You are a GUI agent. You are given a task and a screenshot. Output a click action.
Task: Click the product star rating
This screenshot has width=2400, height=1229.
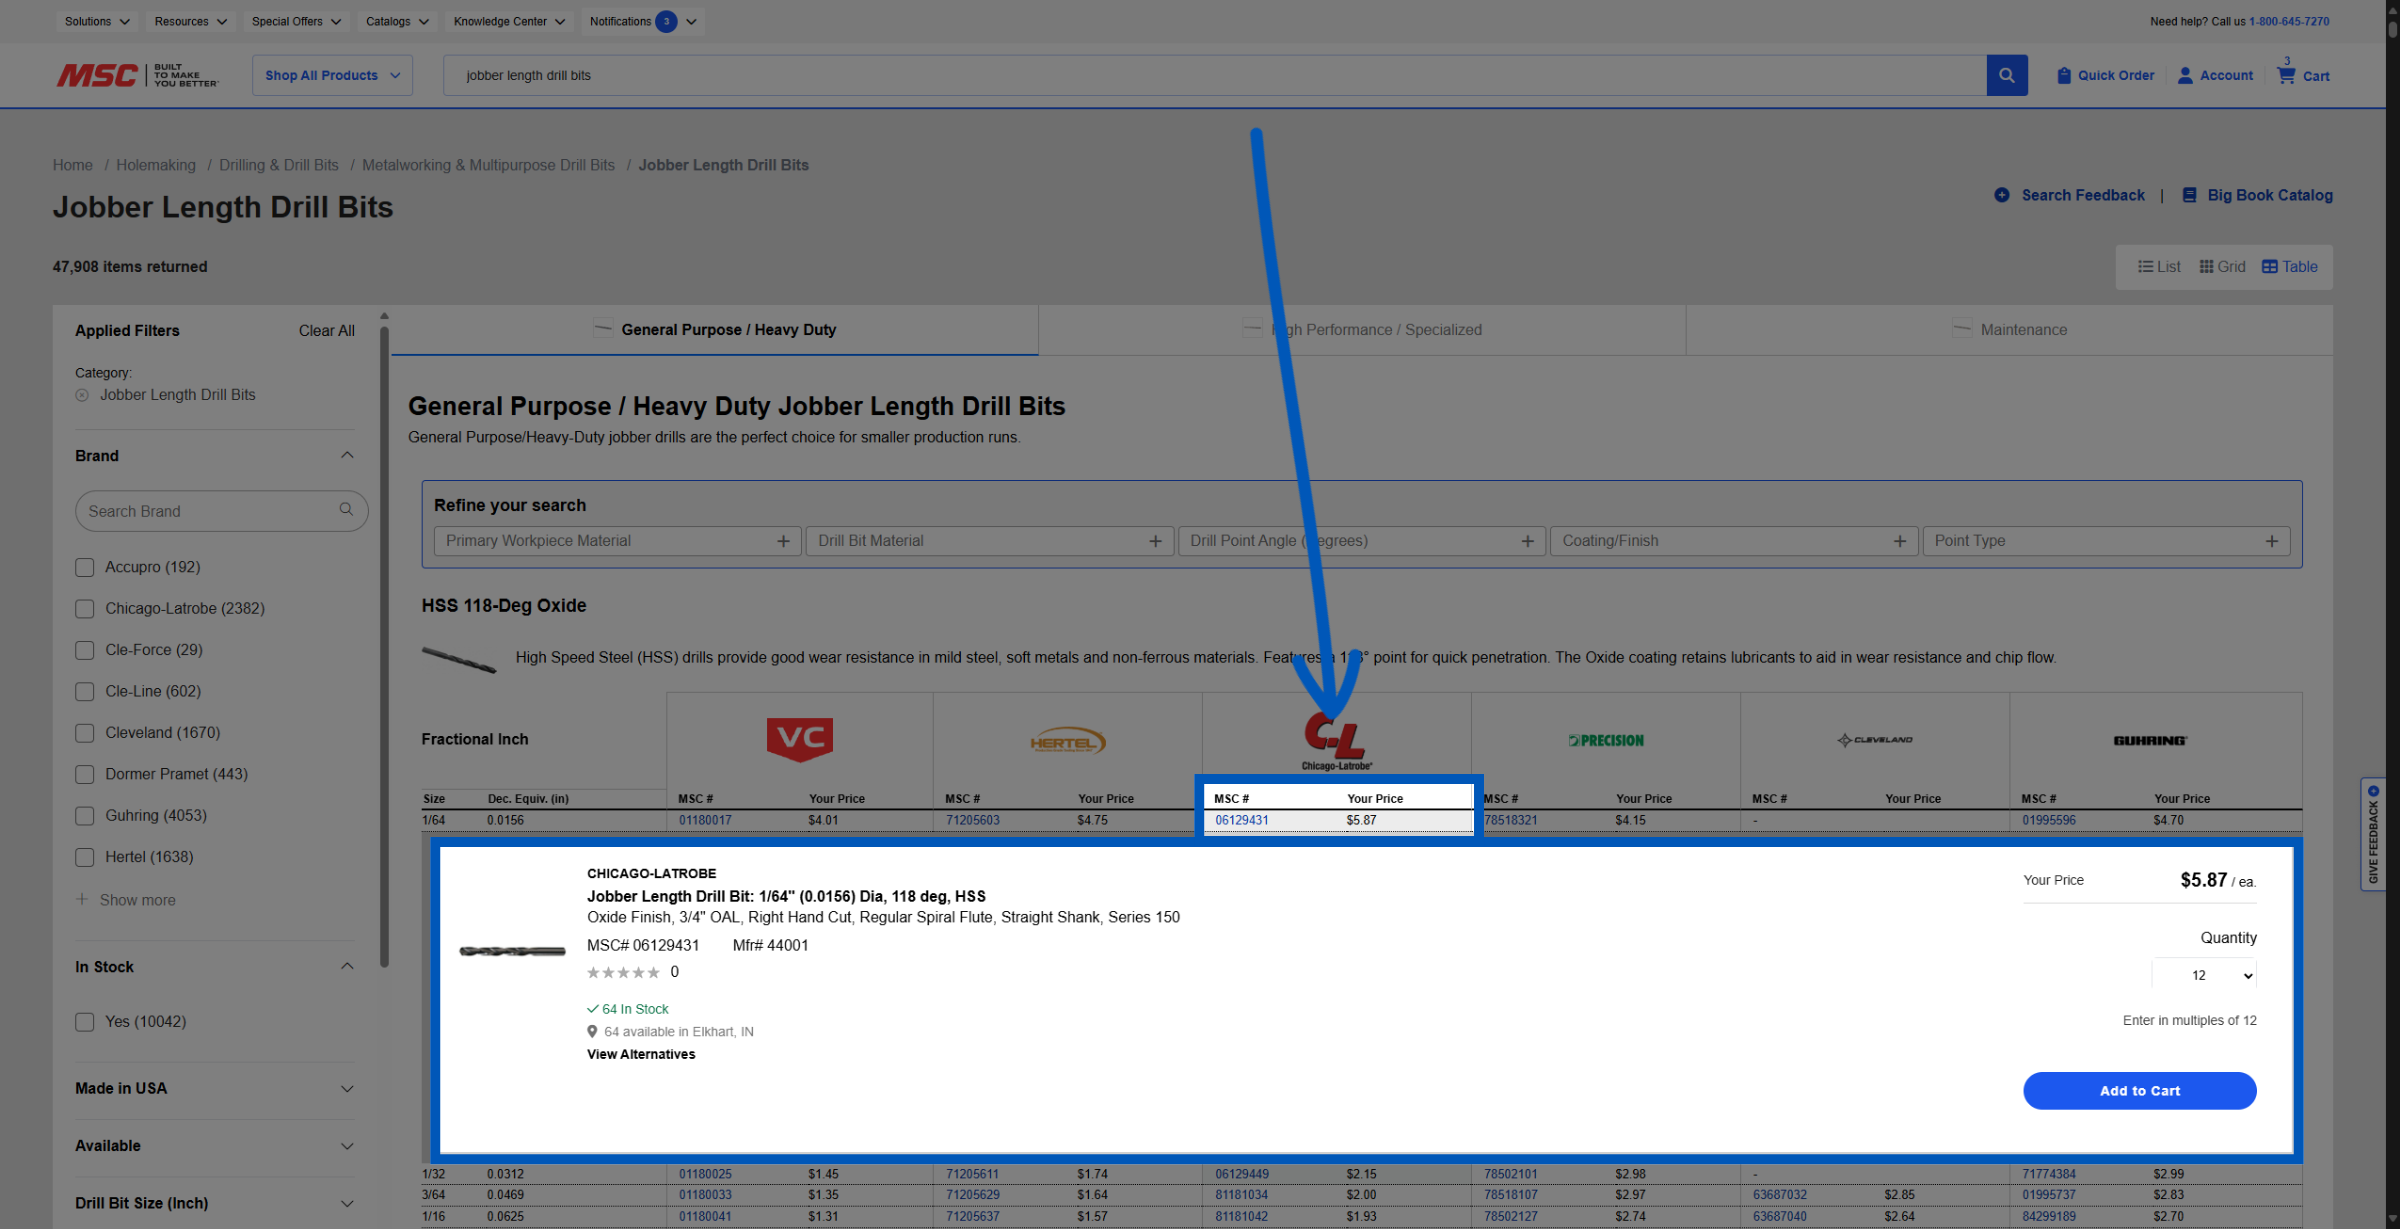click(623, 972)
